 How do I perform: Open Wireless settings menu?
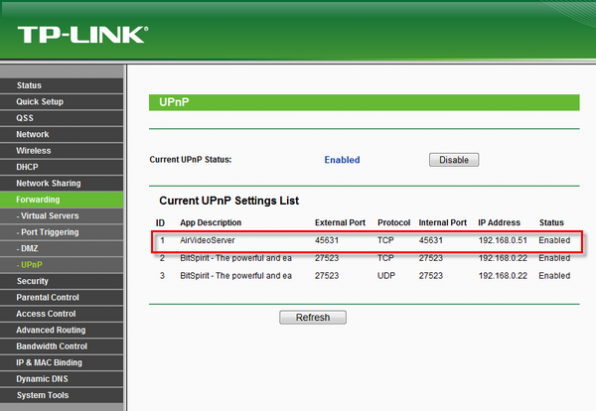[62, 151]
